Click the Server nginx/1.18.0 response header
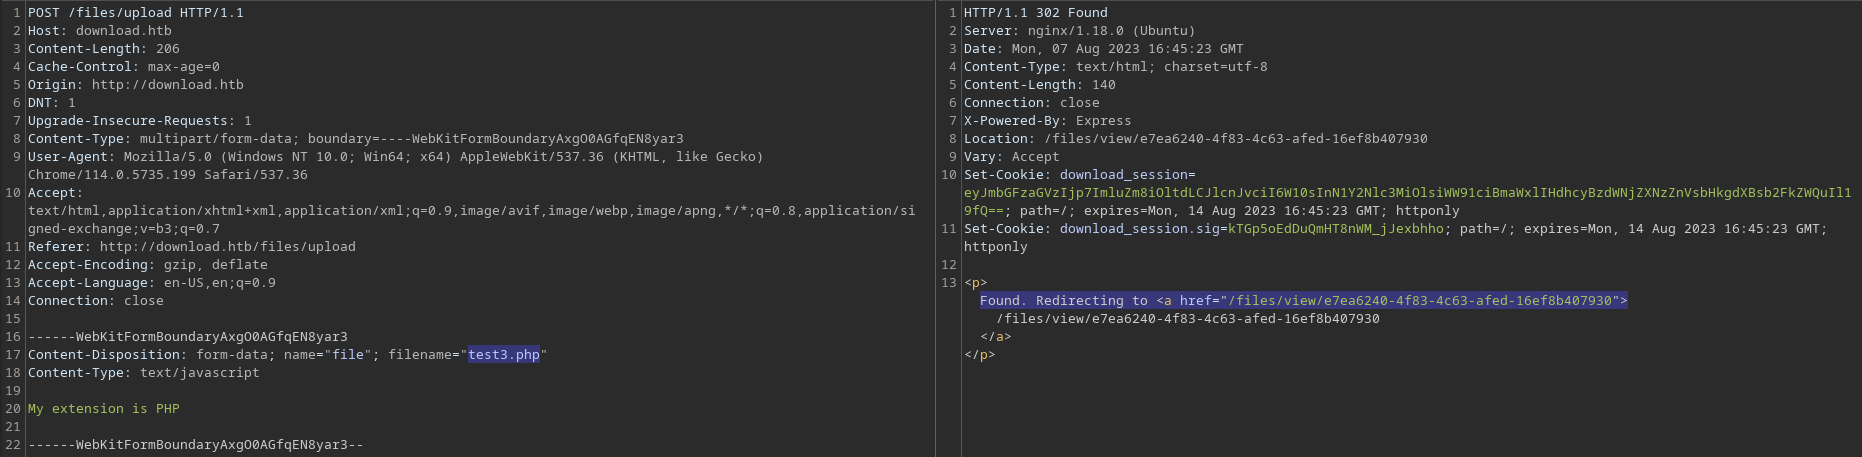The height and width of the screenshot is (457, 1862). pyautogui.click(x=1080, y=31)
